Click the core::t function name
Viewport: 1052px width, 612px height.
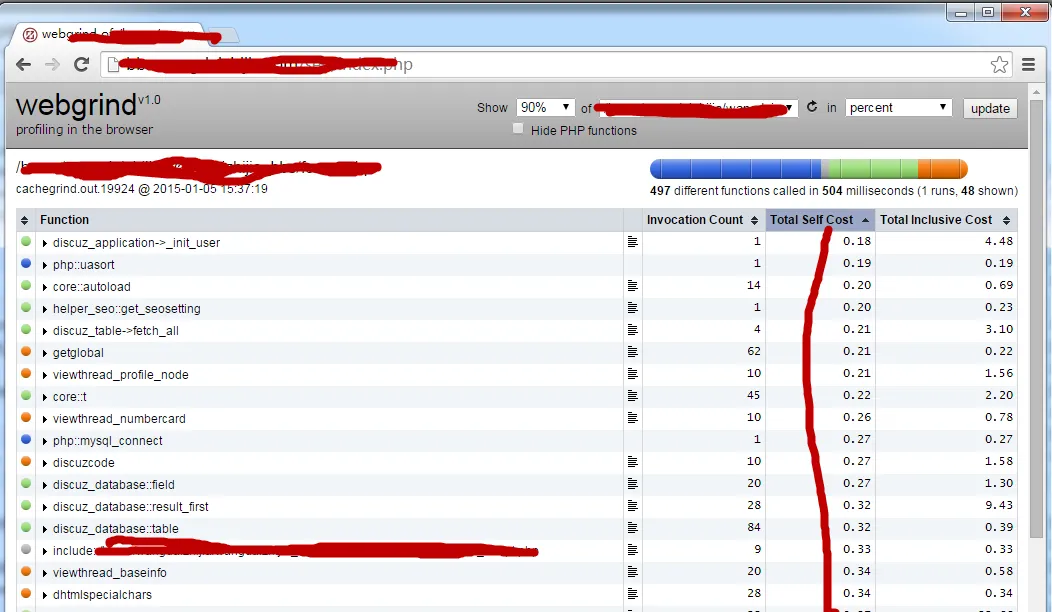[x=70, y=397]
